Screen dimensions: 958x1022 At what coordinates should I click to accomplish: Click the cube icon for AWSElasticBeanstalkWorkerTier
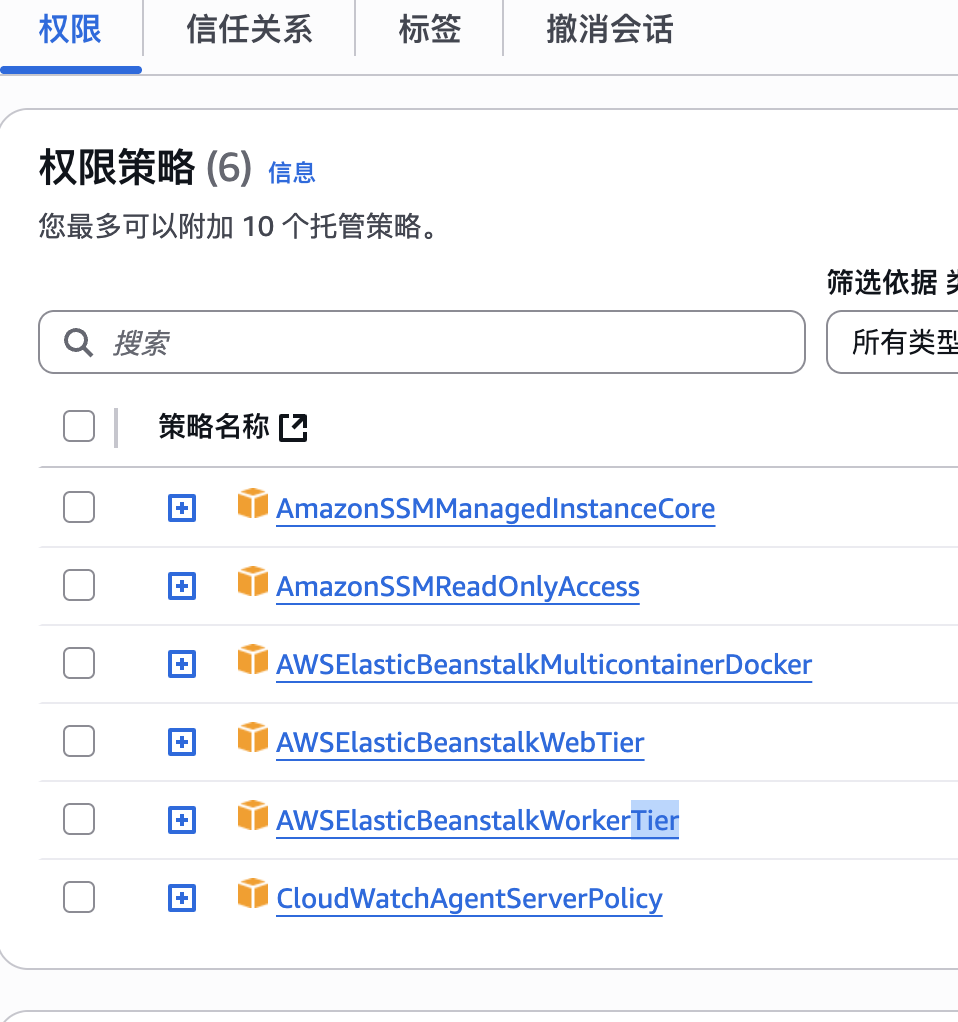click(253, 815)
